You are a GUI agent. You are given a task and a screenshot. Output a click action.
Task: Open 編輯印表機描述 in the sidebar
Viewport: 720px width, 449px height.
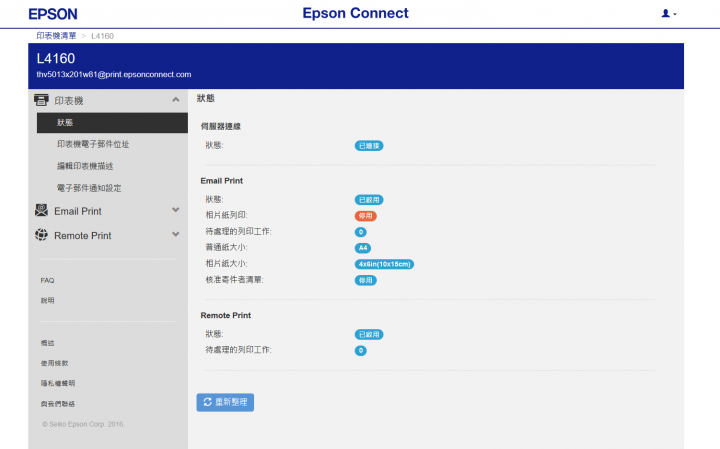click(x=85, y=166)
